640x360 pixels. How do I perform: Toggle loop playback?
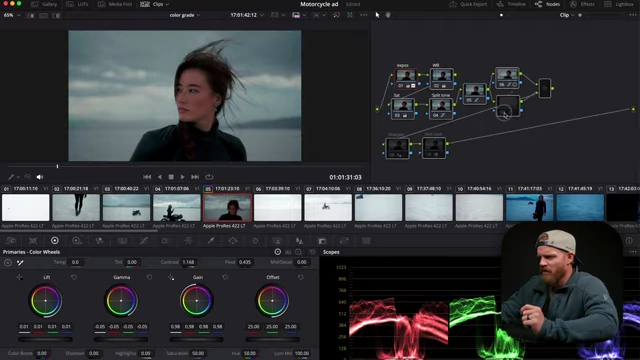pos(209,177)
